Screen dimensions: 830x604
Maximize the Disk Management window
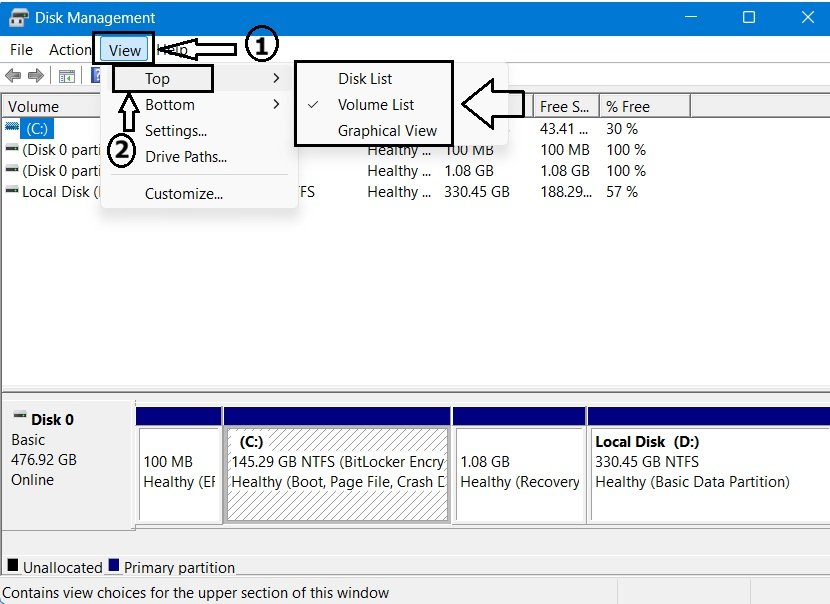pyautogui.click(x=748, y=17)
